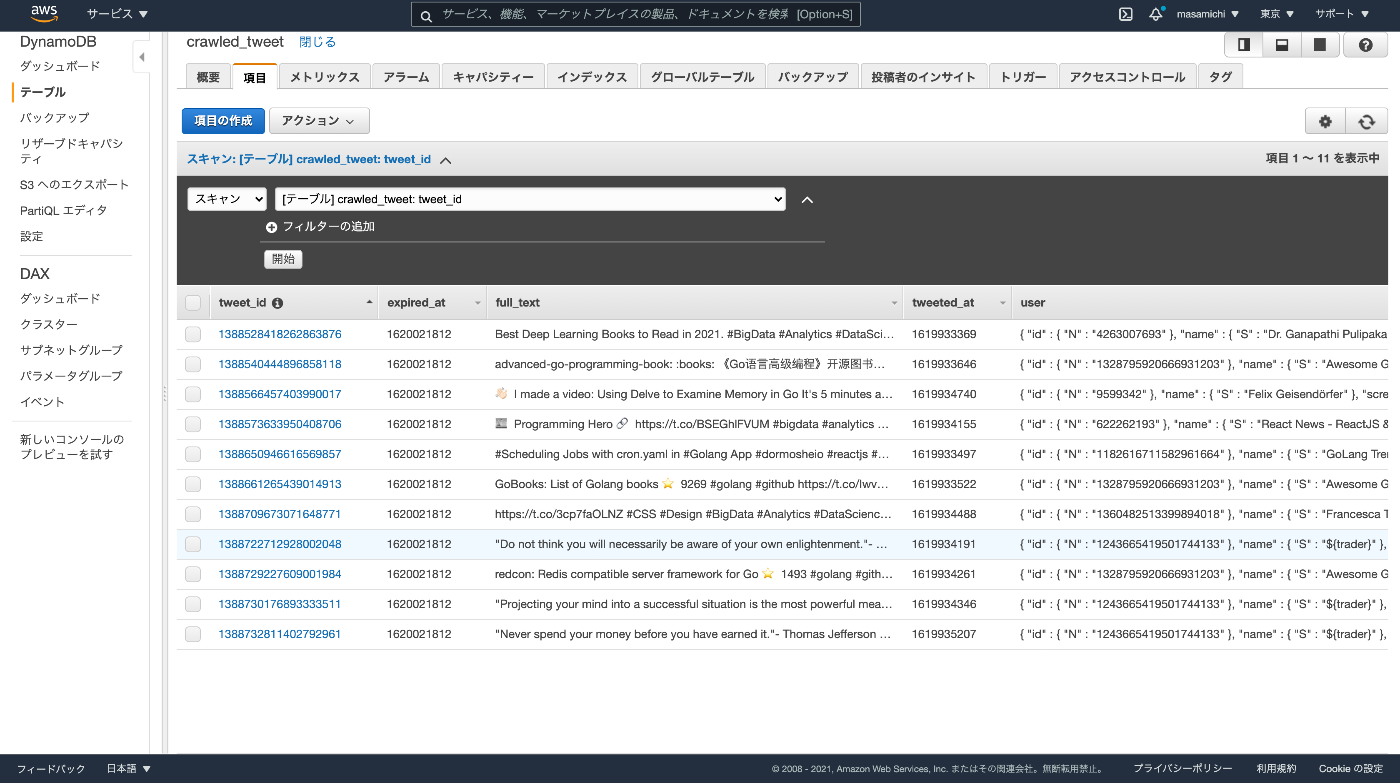Viewport: 1400px width, 783px height.
Task: Open the AWS home logo
Action: pyautogui.click(x=45, y=14)
